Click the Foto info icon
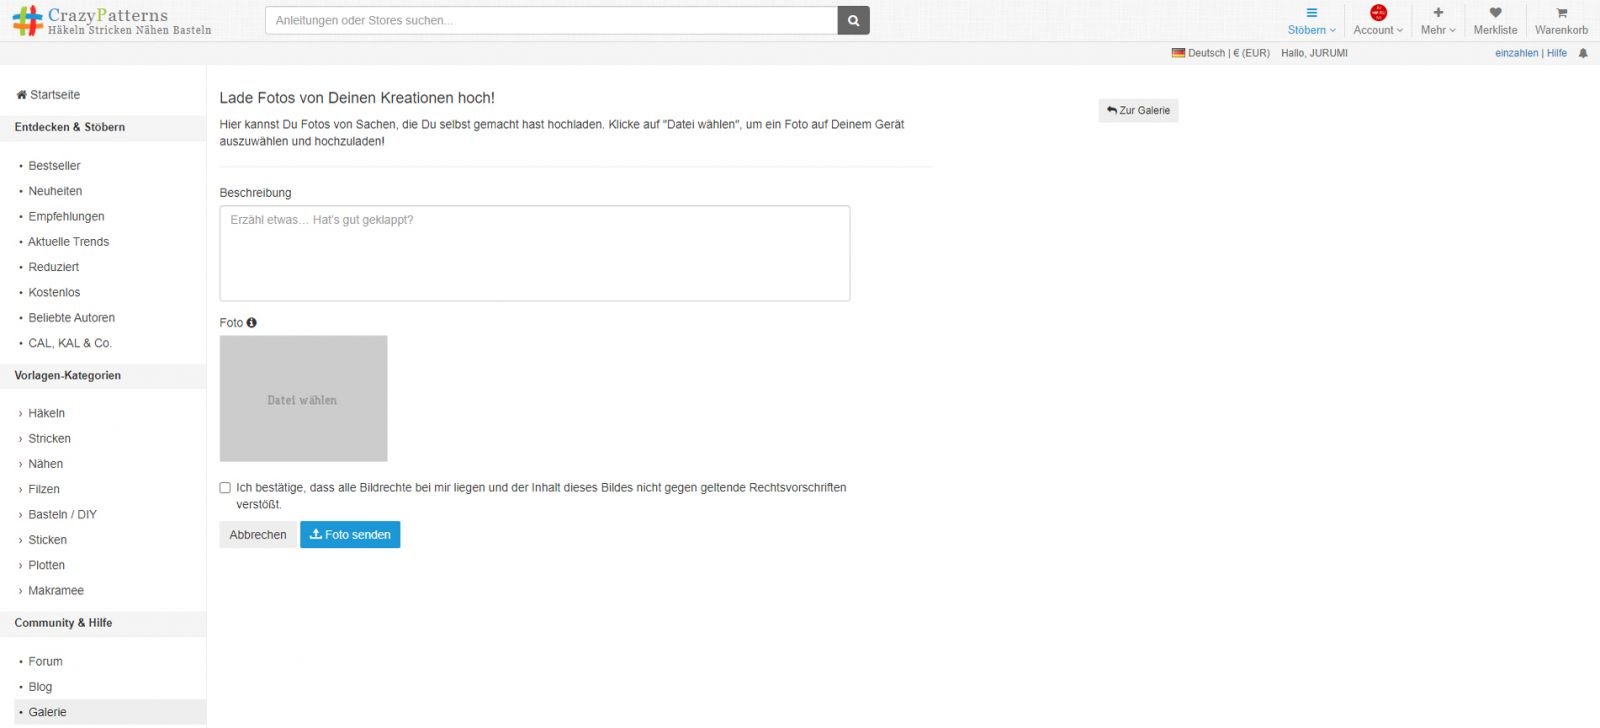1600x728 pixels. click(251, 323)
